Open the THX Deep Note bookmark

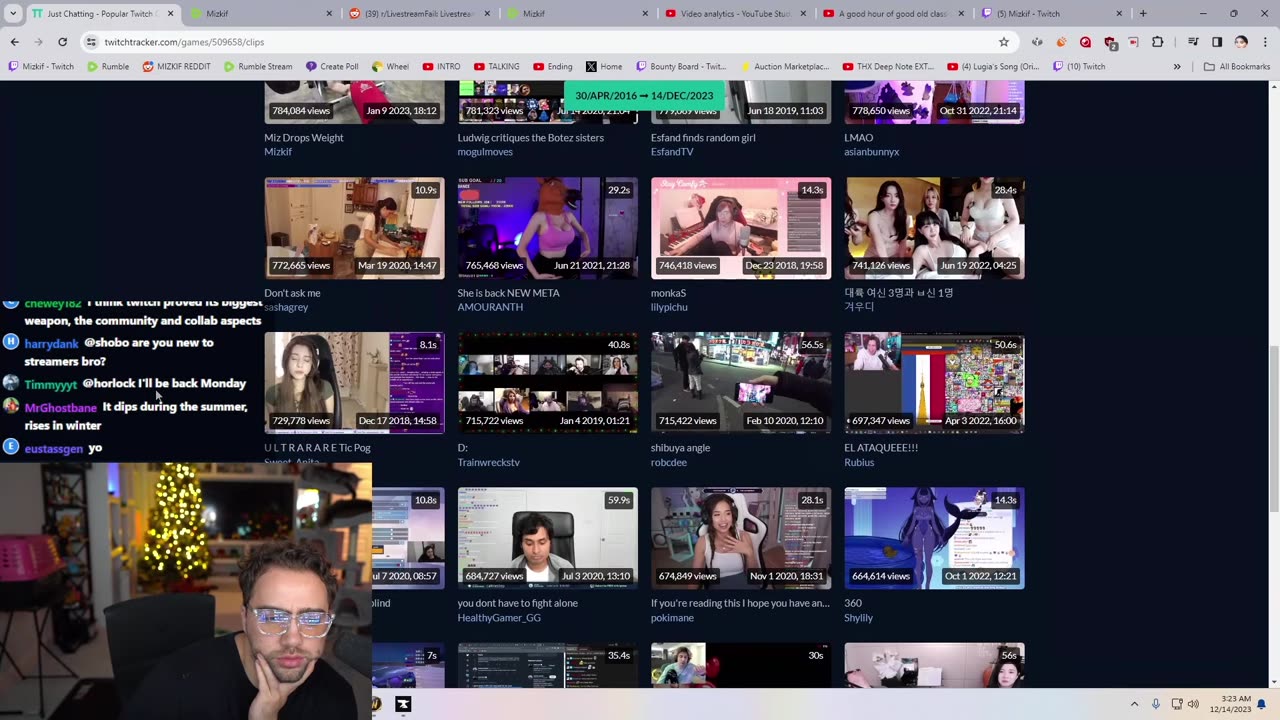click(888, 67)
